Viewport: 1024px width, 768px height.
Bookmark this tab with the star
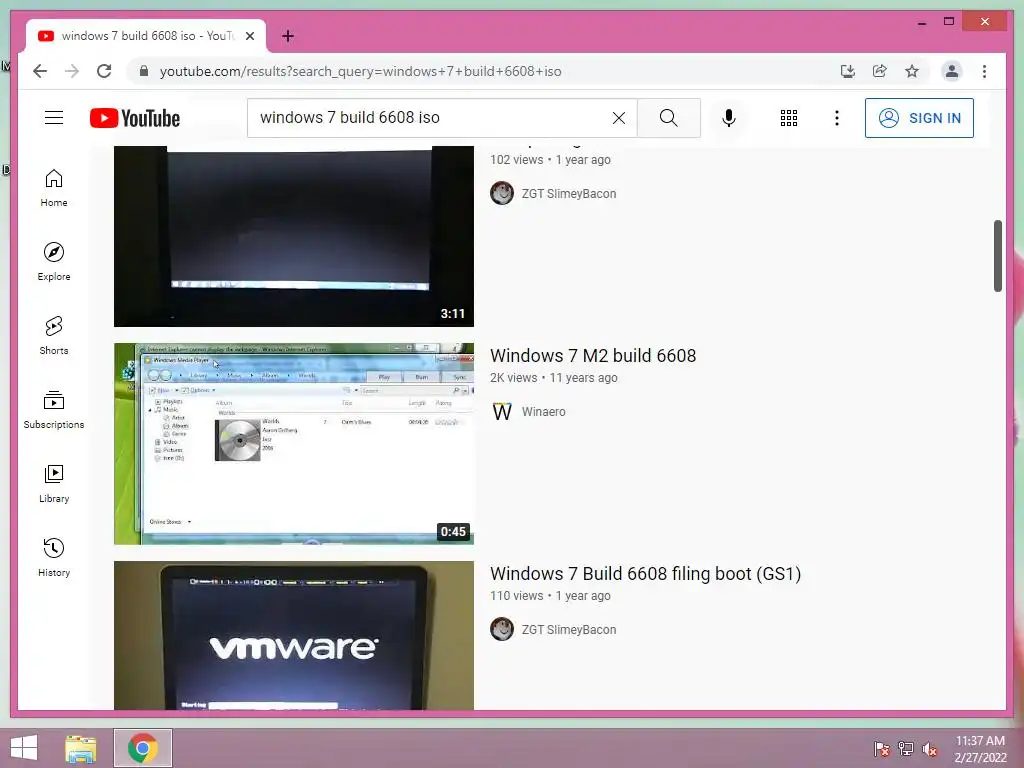[912, 71]
